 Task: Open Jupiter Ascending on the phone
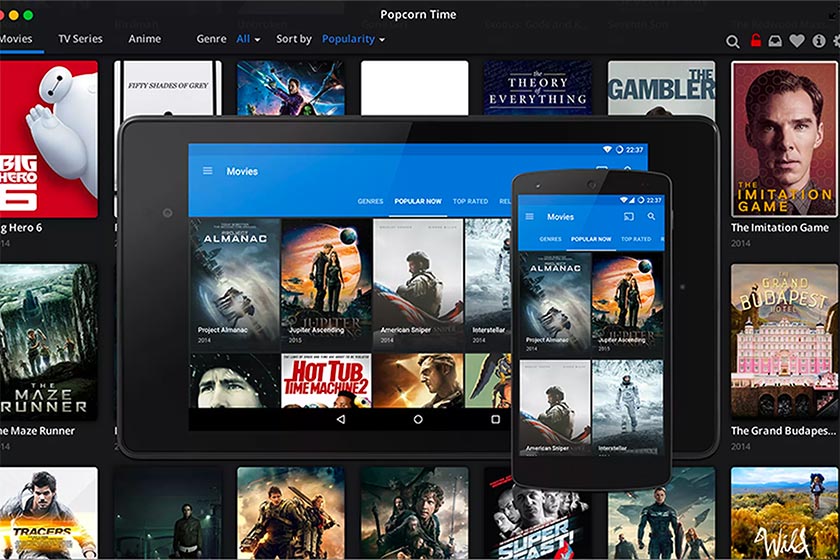tap(628, 304)
